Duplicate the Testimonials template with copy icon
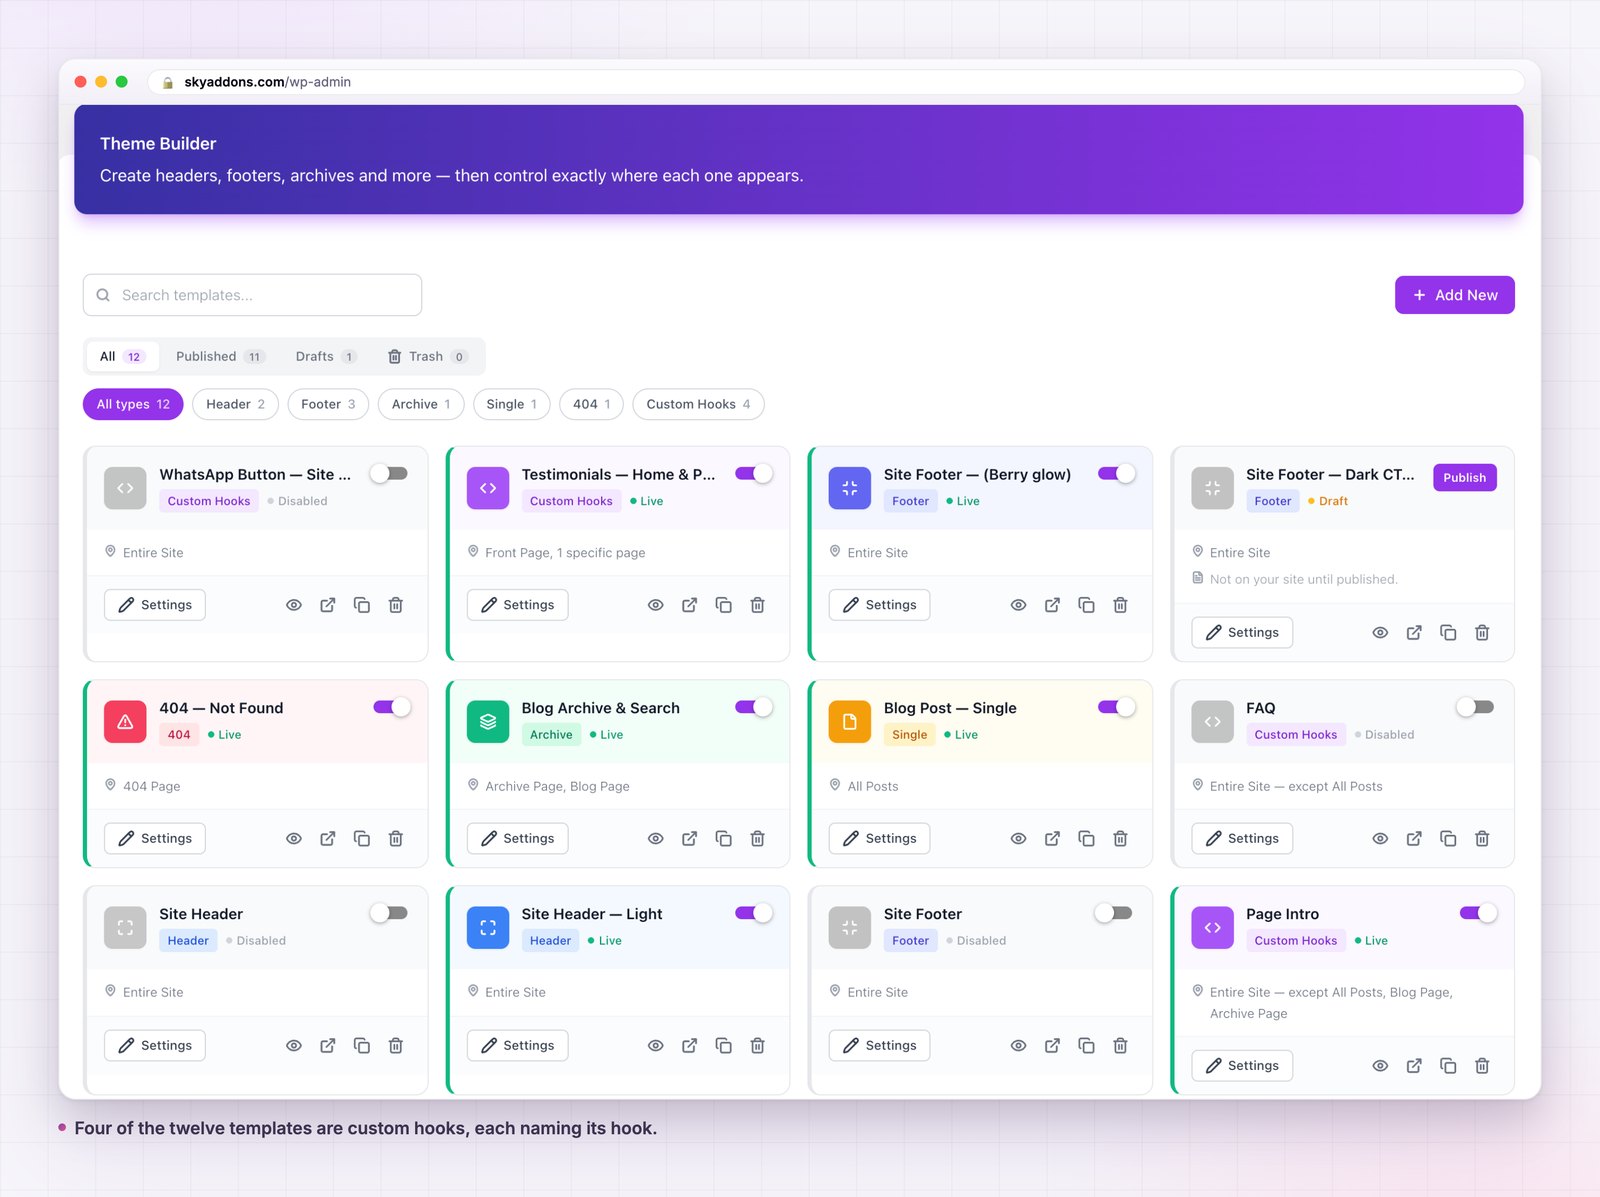The image size is (1600, 1197). pos(724,605)
